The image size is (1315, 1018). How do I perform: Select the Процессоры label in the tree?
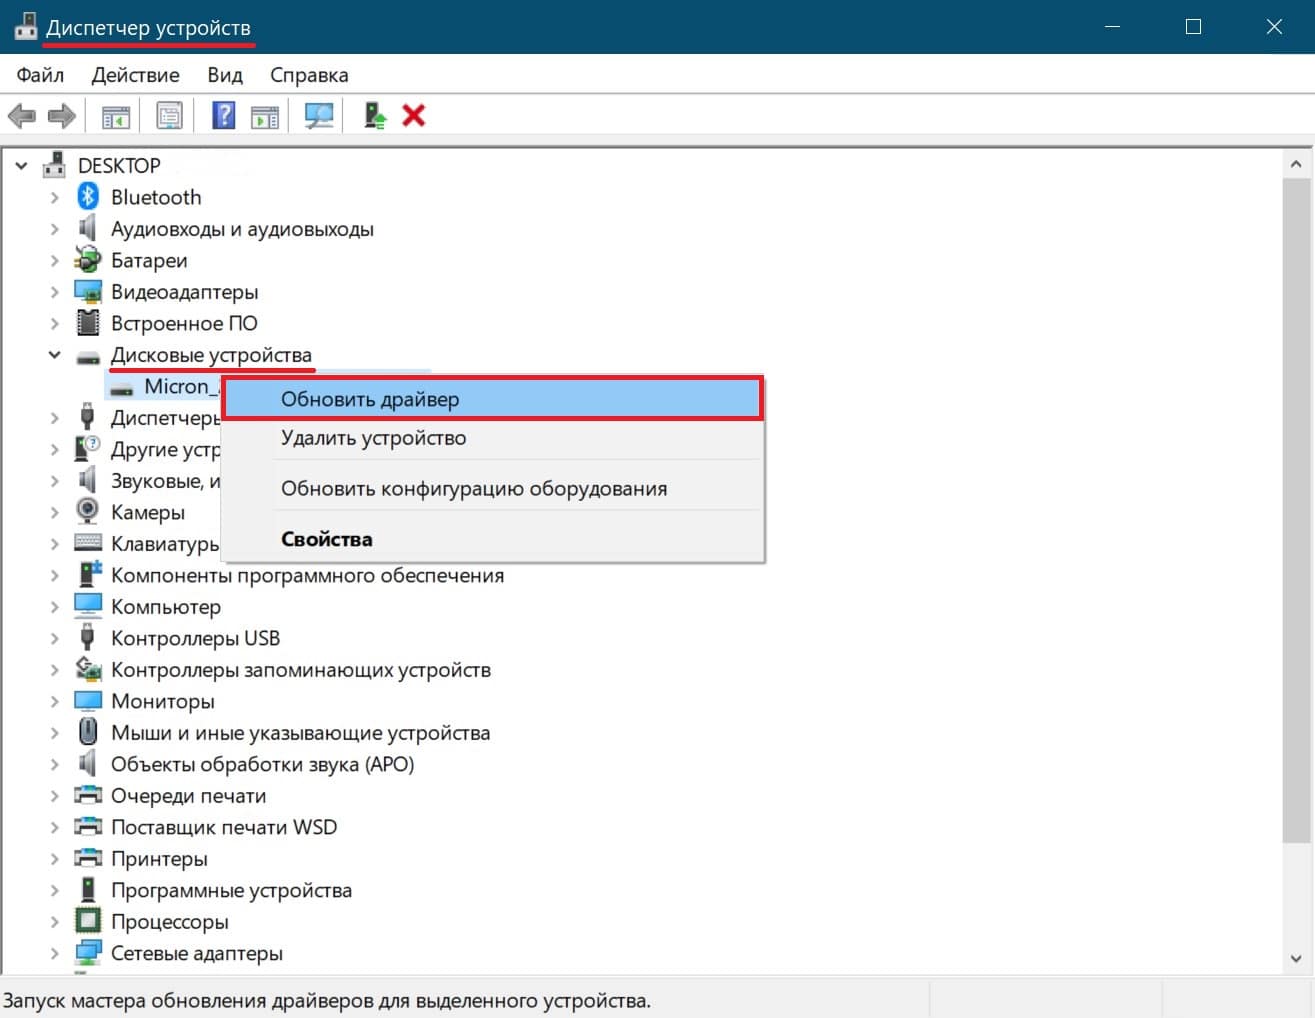(x=170, y=921)
